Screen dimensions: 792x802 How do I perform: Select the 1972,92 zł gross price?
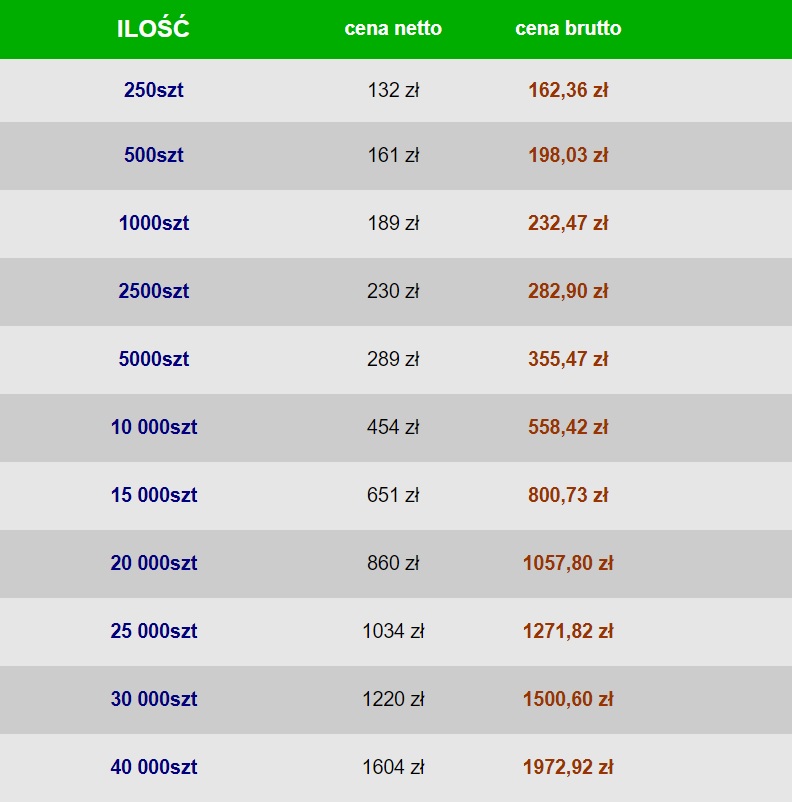click(568, 768)
